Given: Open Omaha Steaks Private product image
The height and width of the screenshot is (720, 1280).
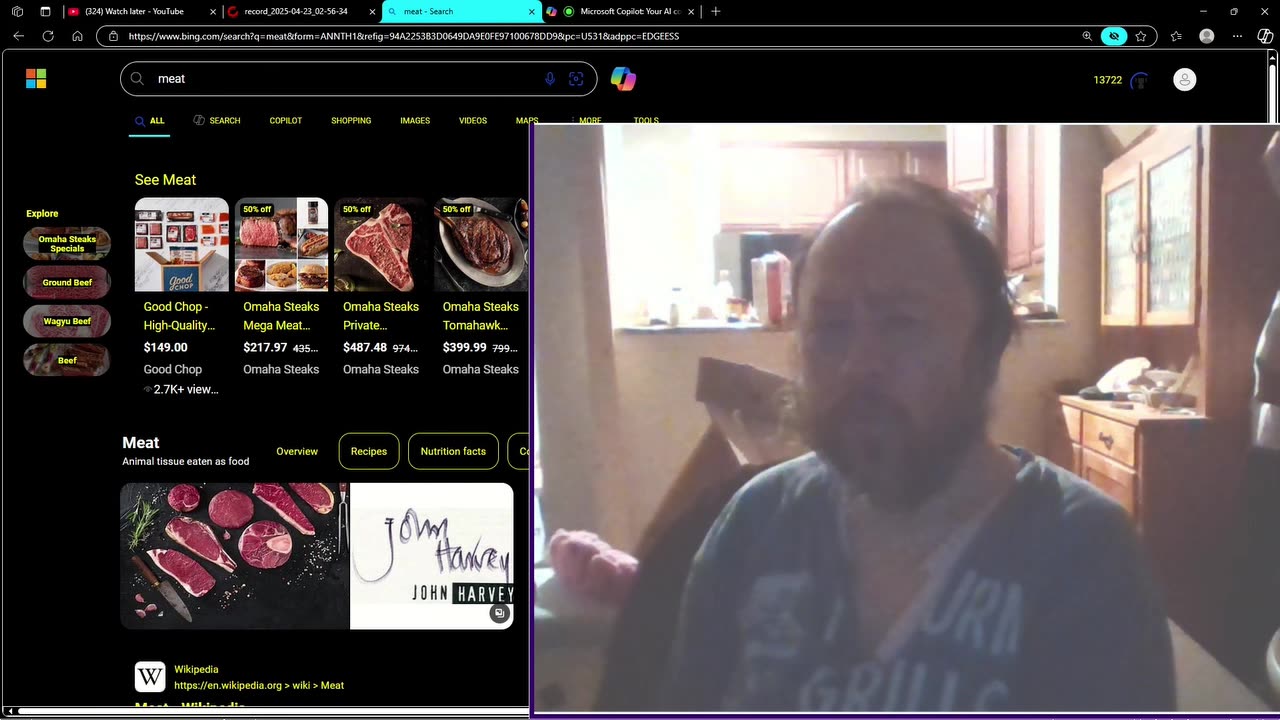Looking at the screenshot, I should (381, 245).
